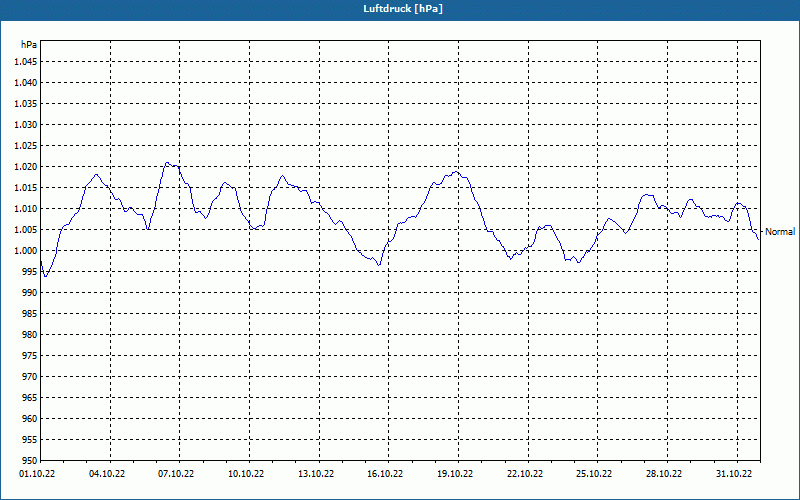
Task: Click the 'Normal' label beside the chart
Action: coord(780,232)
